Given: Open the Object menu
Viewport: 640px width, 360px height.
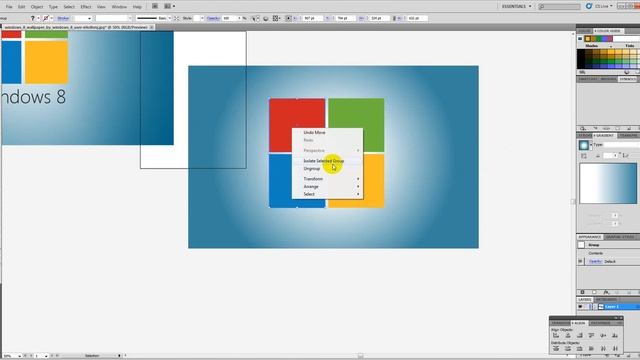Looking at the screenshot, I should point(37,7).
